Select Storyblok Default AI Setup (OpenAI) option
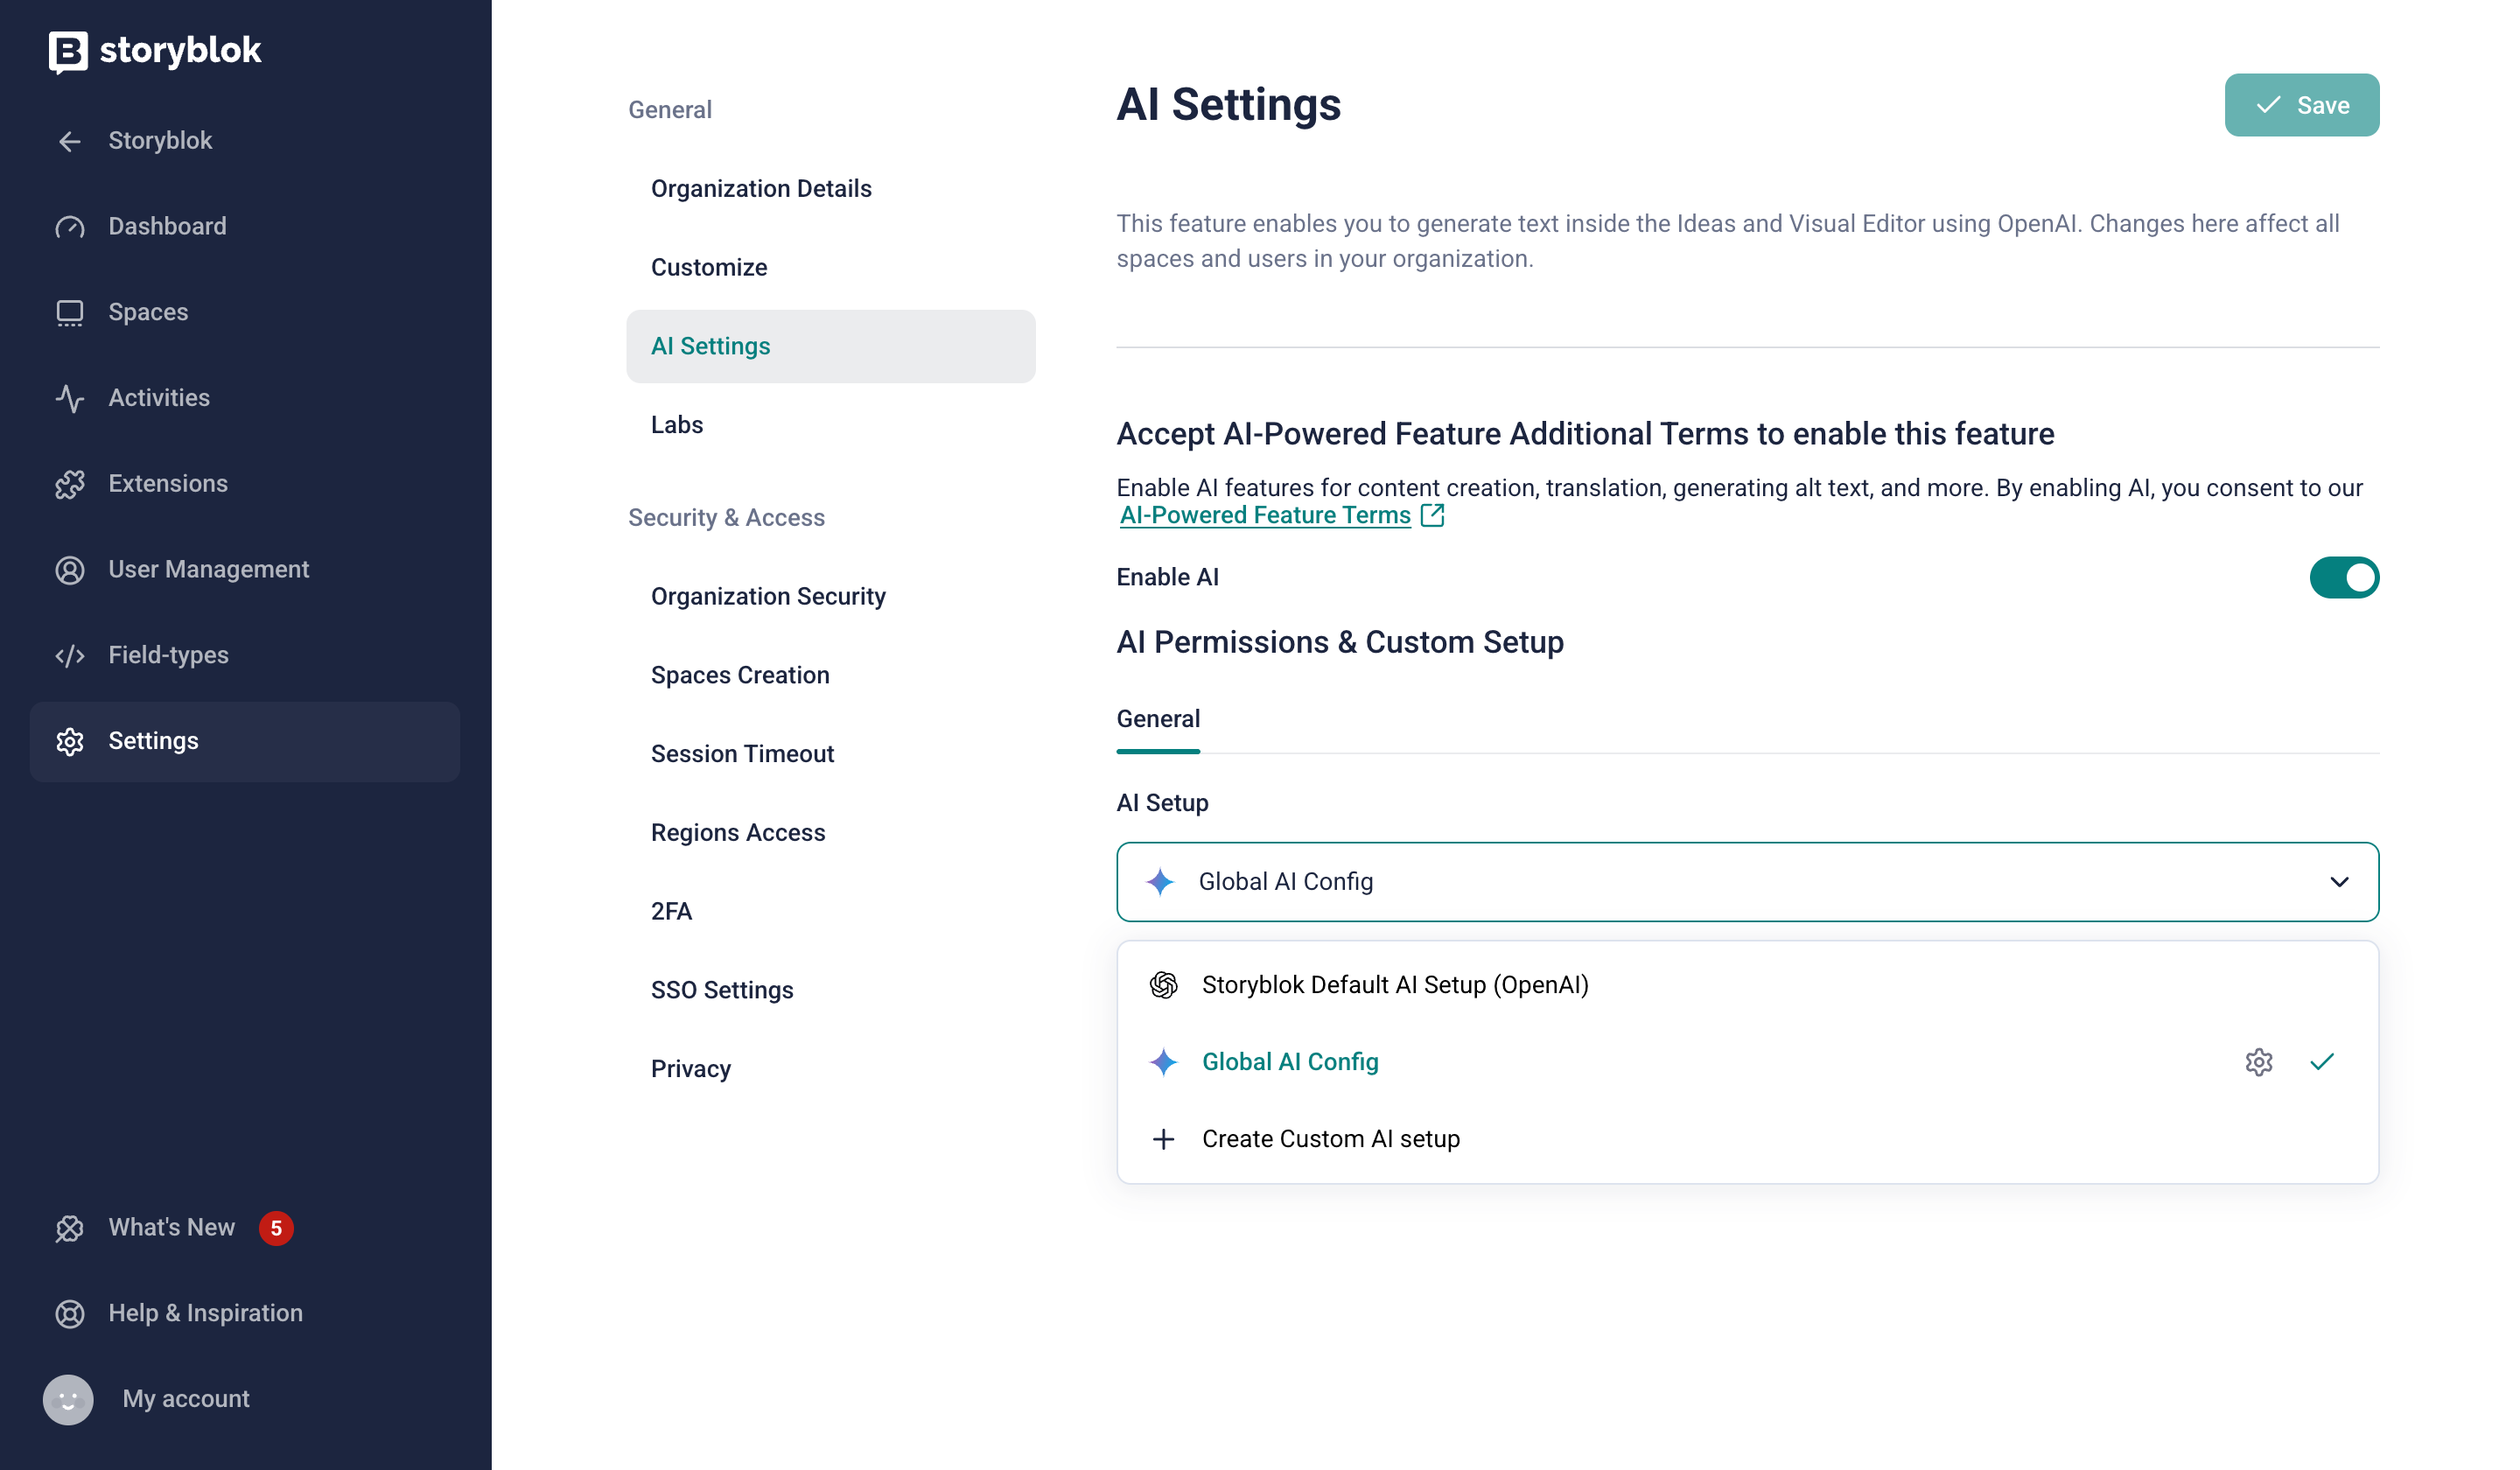This screenshot has height=1470, width=2520. click(1394, 985)
